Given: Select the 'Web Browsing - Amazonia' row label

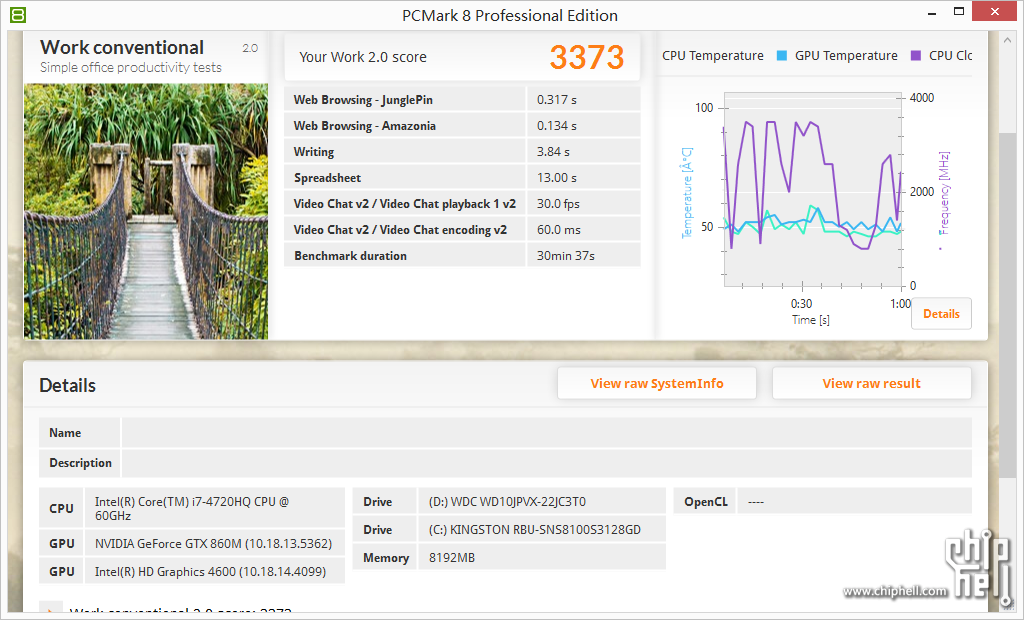Looking at the screenshot, I should click(x=364, y=126).
